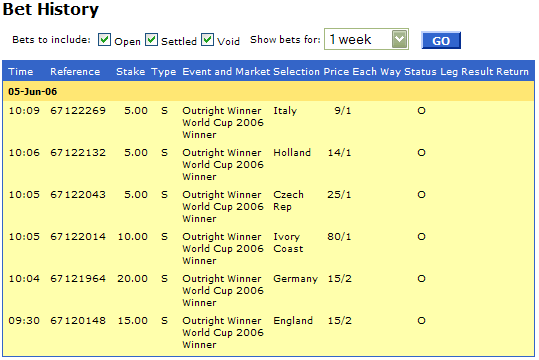This screenshot has width=539, height=360.
Task: Click the Time column header
Action: click(x=21, y=72)
